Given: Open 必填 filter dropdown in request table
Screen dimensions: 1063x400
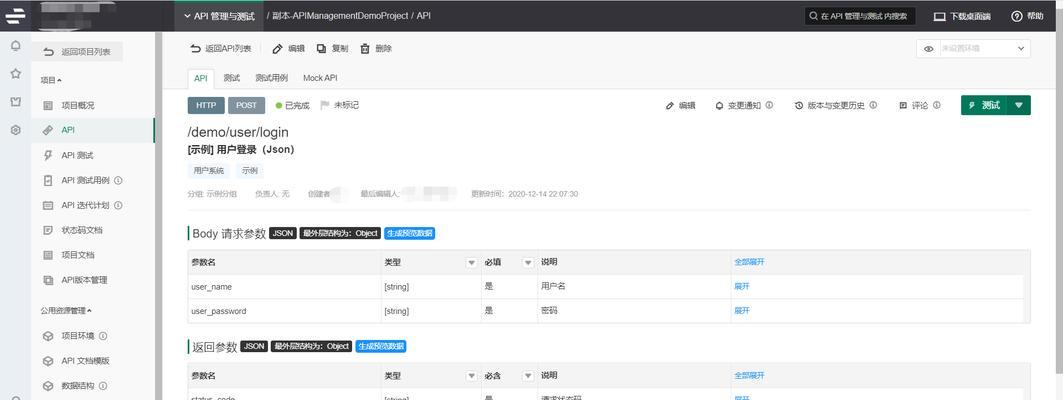Looking at the screenshot, I should click(x=528, y=263).
